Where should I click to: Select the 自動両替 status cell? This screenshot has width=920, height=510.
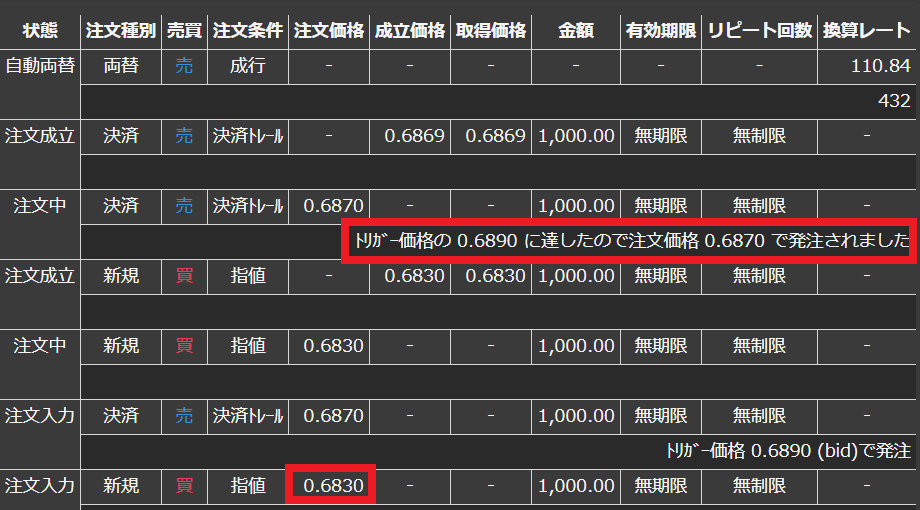click(40, 66)
